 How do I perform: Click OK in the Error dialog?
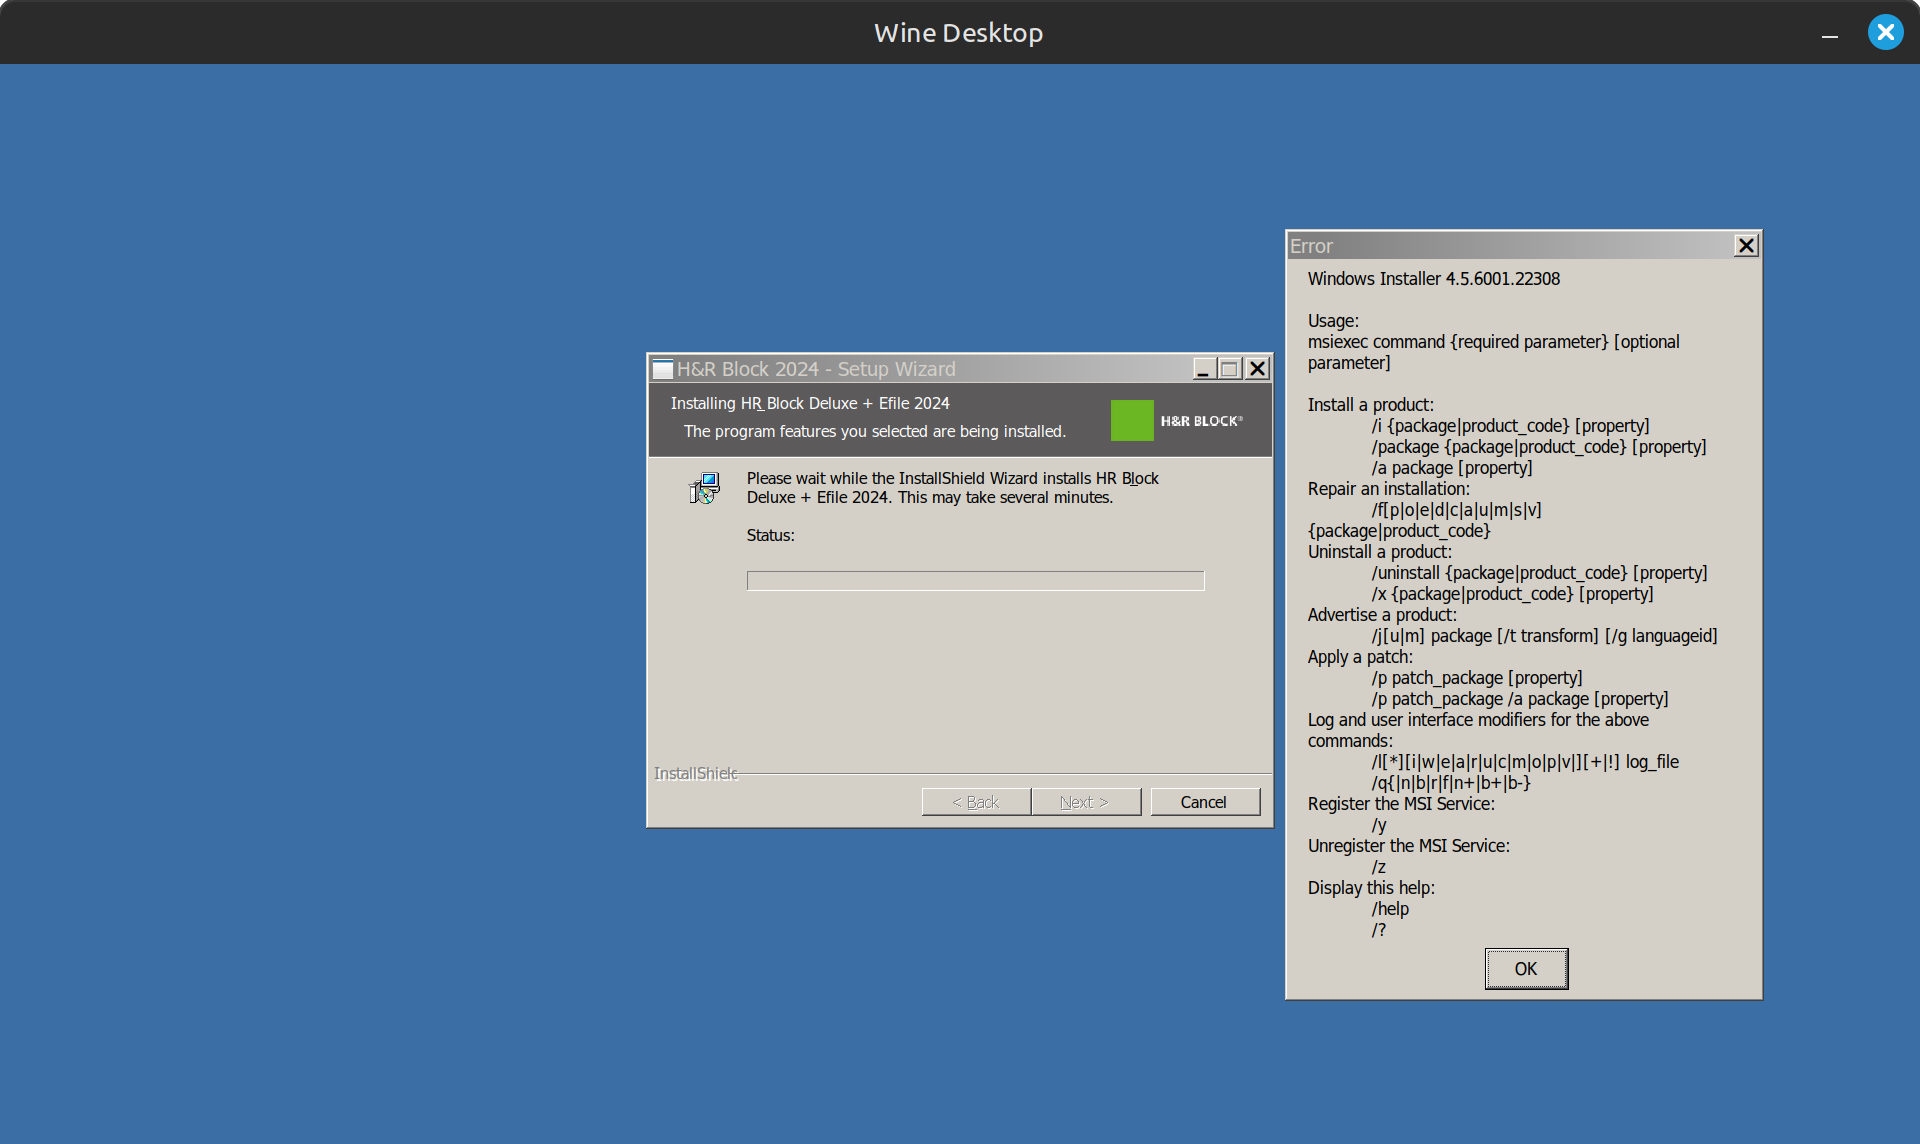[x=1526, y=969]
